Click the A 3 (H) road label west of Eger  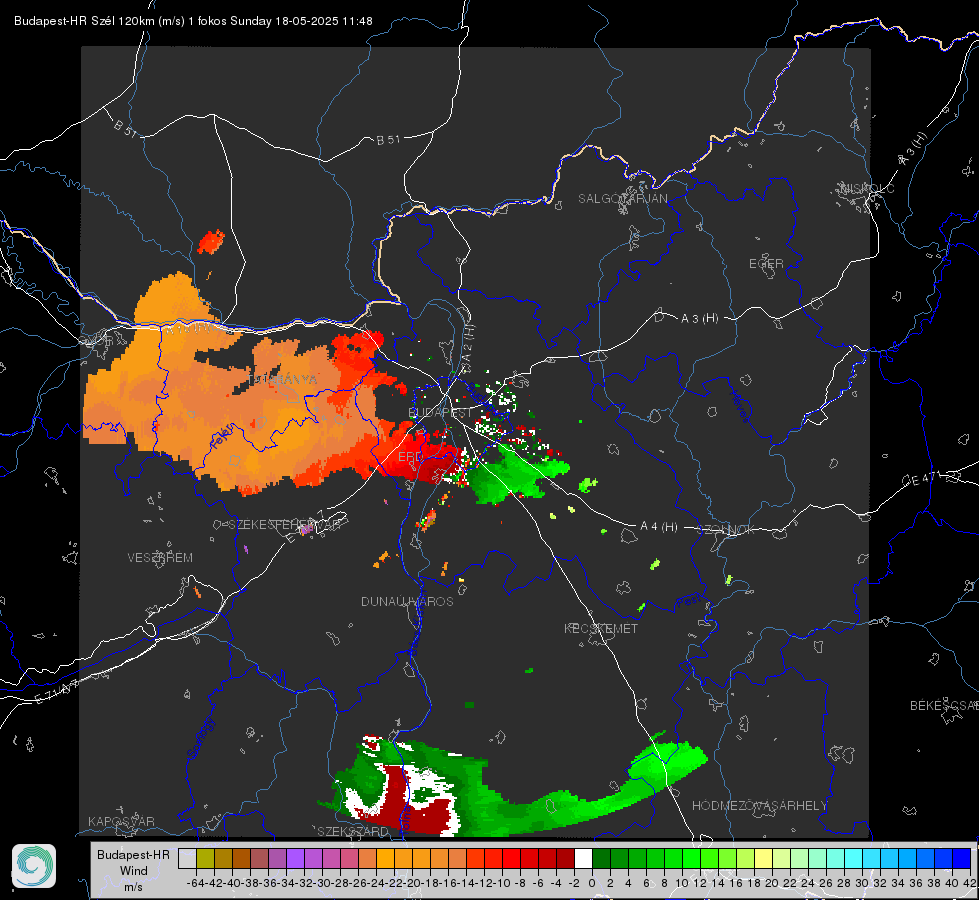699,319
